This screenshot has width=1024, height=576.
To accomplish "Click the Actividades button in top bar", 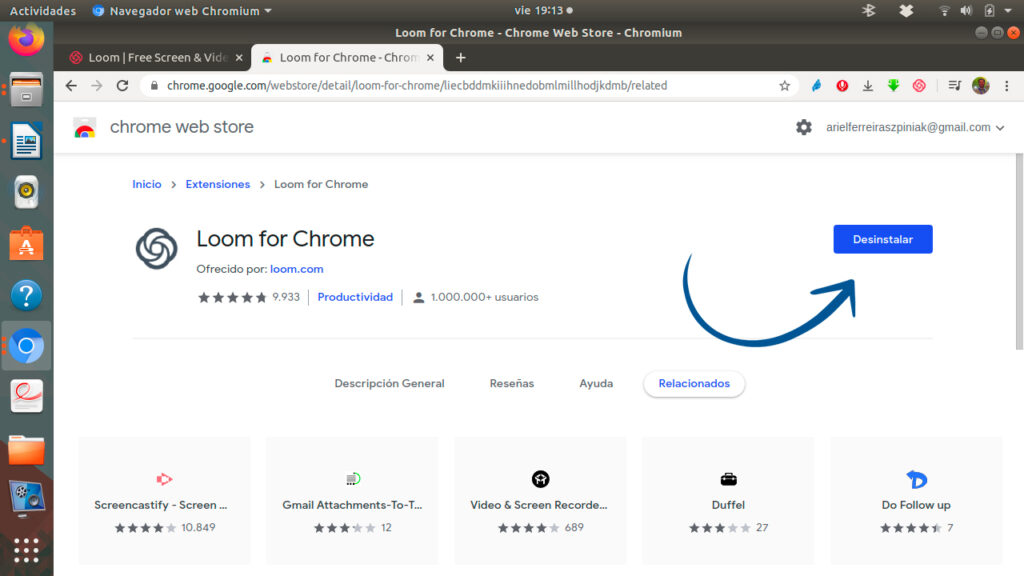I will tap(43, 11).
